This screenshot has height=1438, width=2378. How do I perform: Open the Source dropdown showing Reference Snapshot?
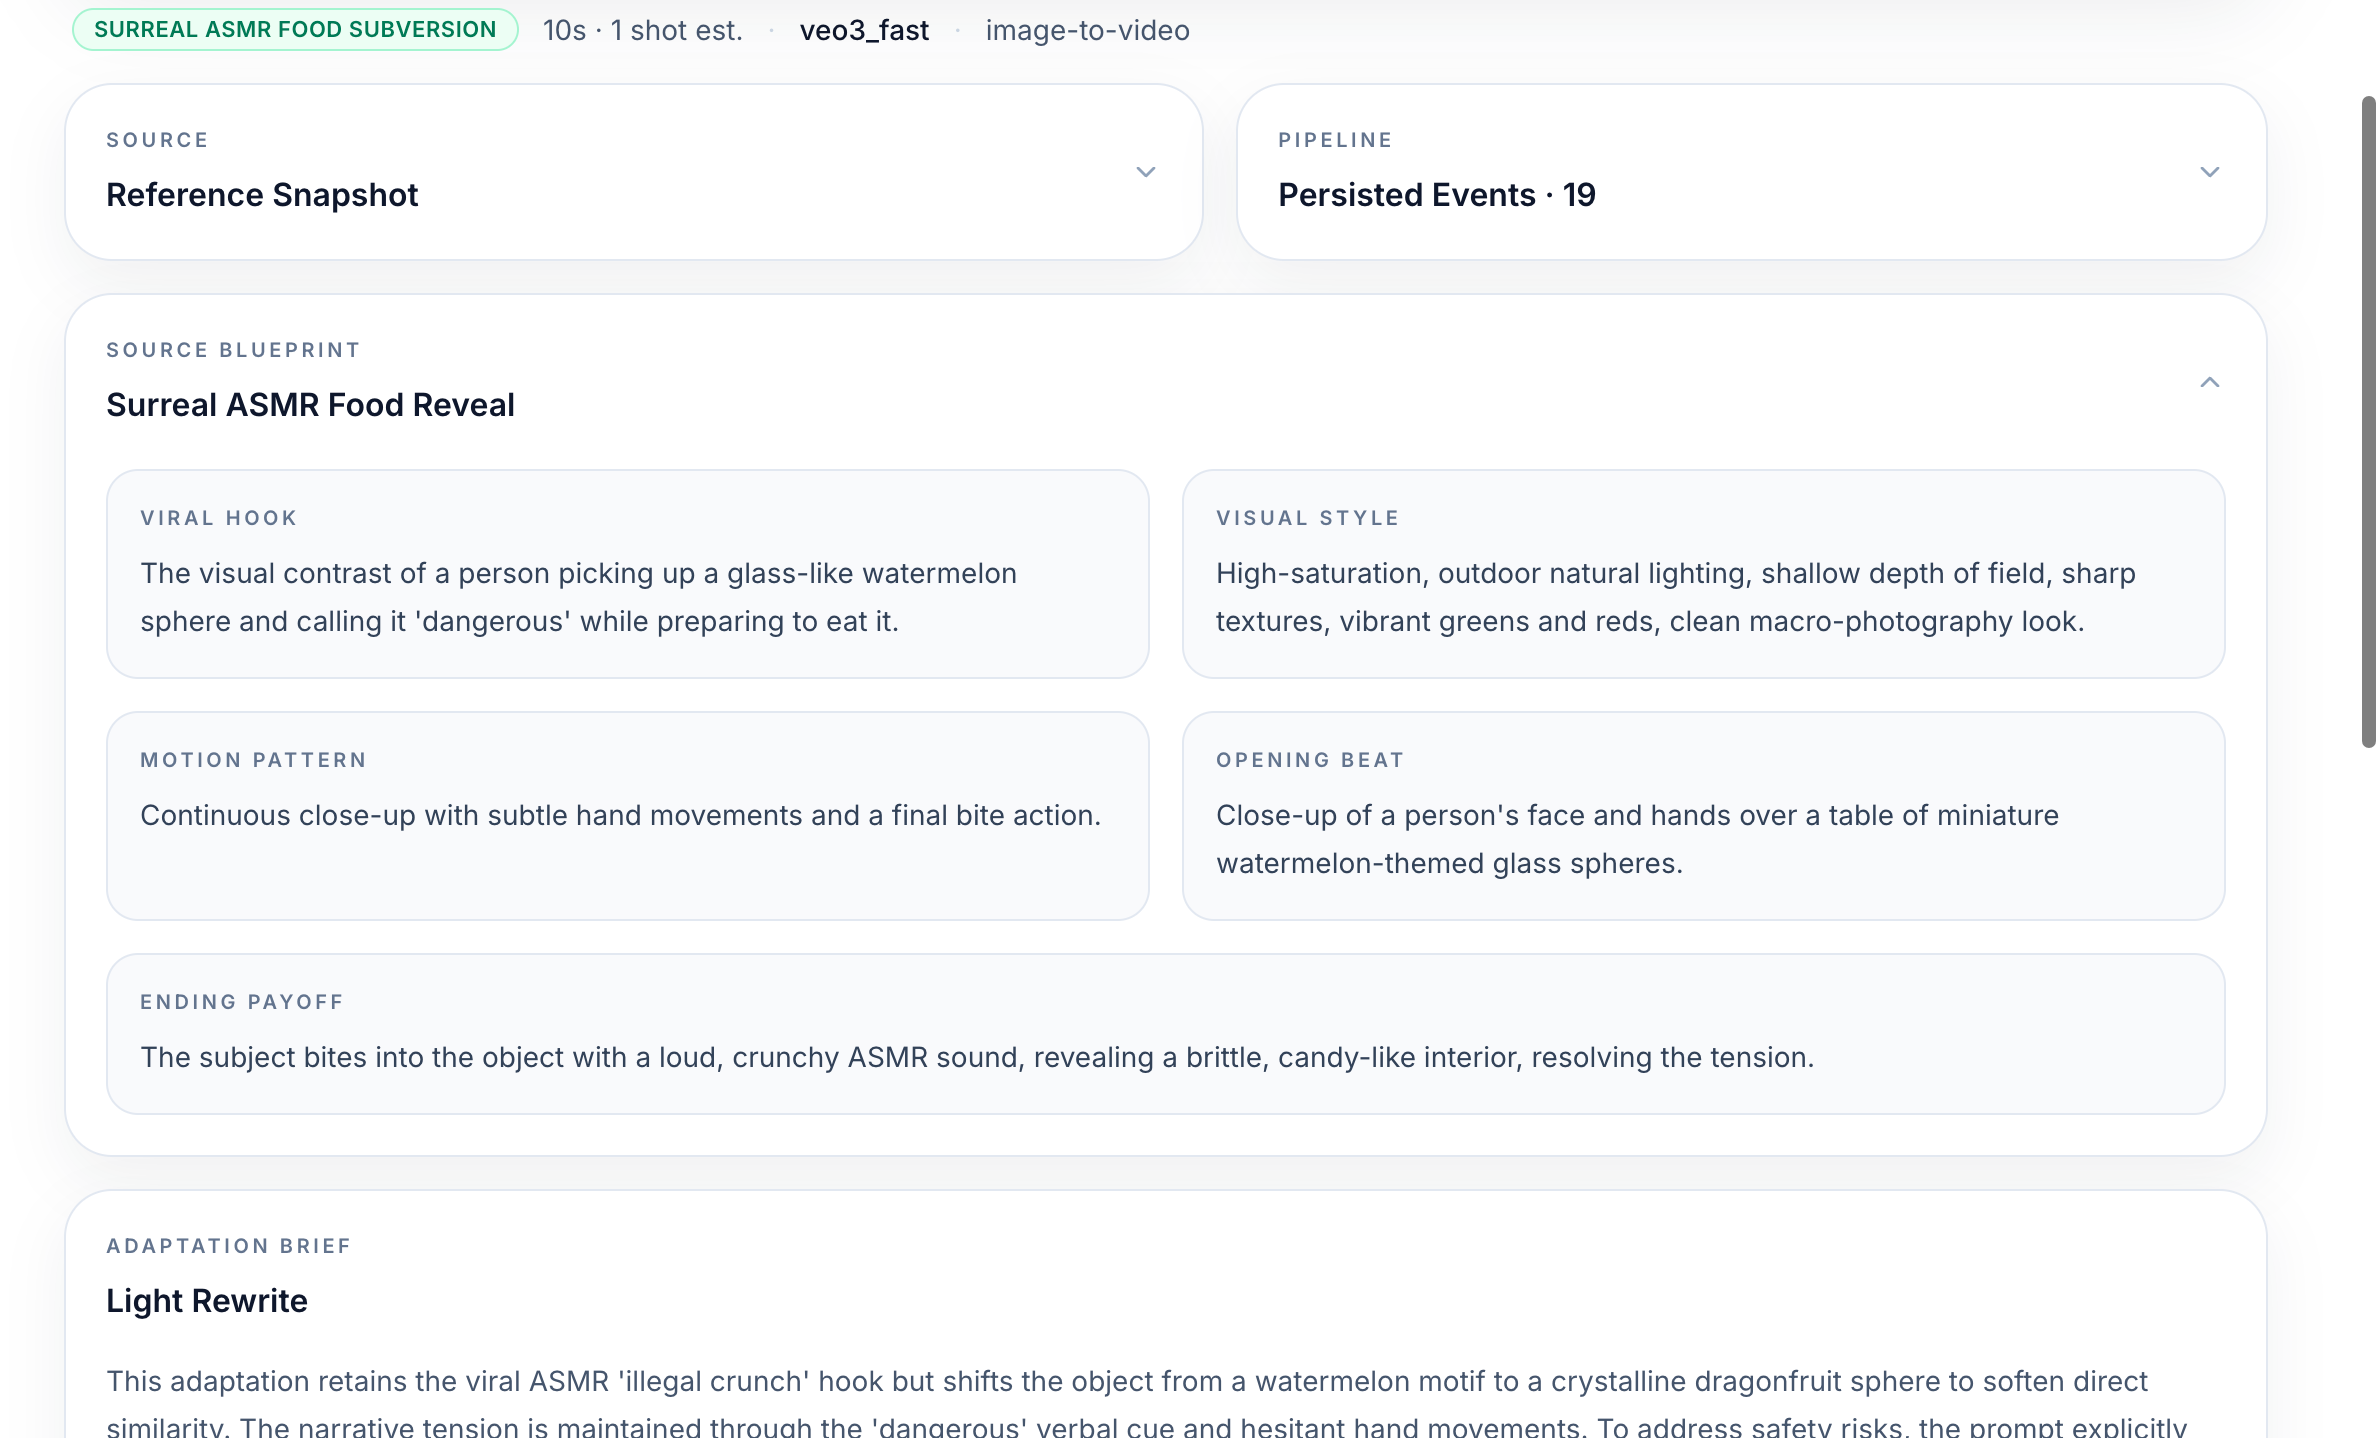pyautogui.click(x=632, y=172)
